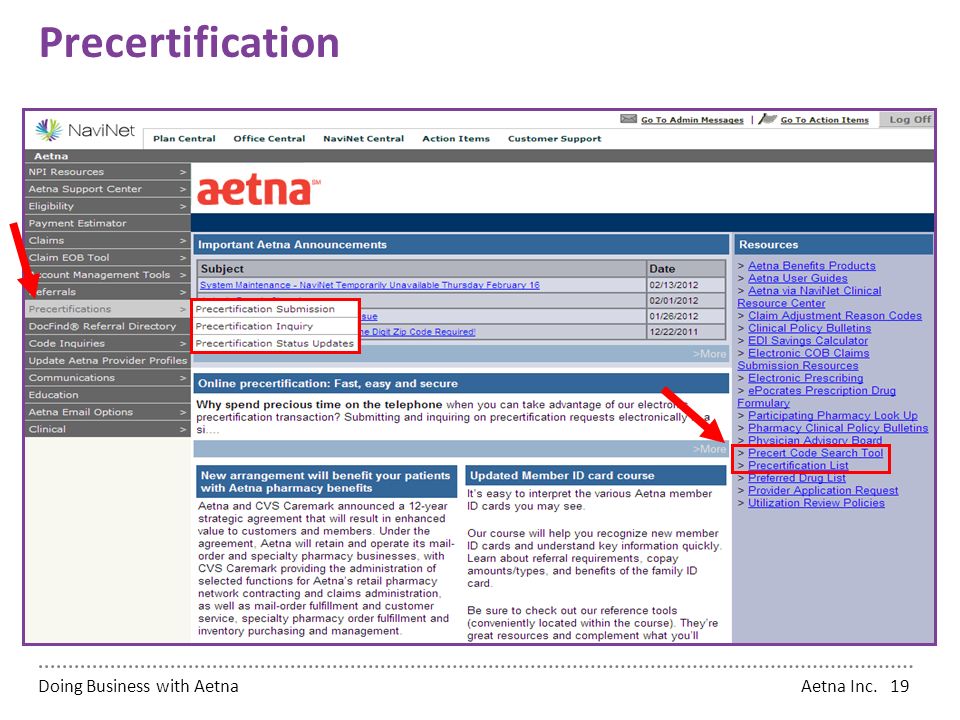Open Utilization Review Policies link

pos(816,503)
